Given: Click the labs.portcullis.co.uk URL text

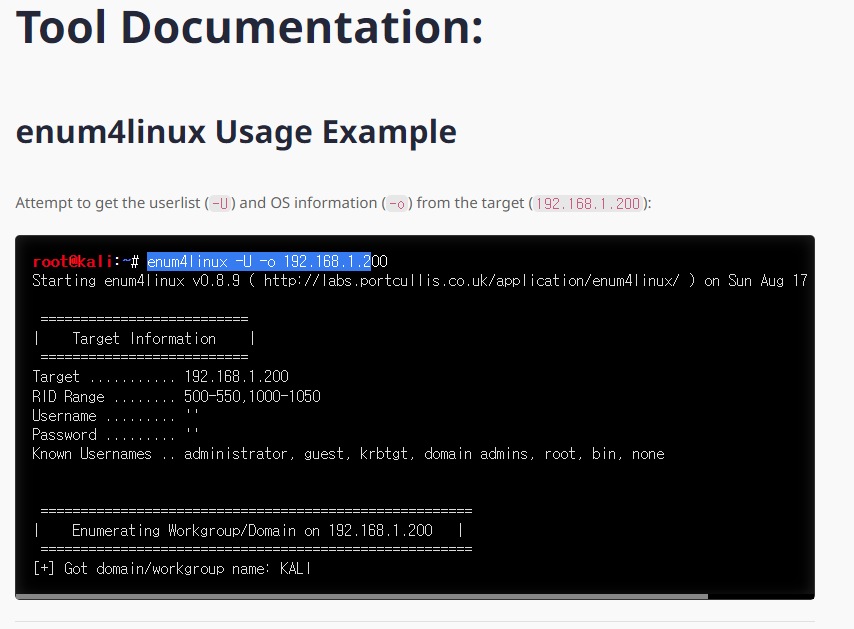Looking at the screenshot, I should pyautogui.click(x=472, y=281).
